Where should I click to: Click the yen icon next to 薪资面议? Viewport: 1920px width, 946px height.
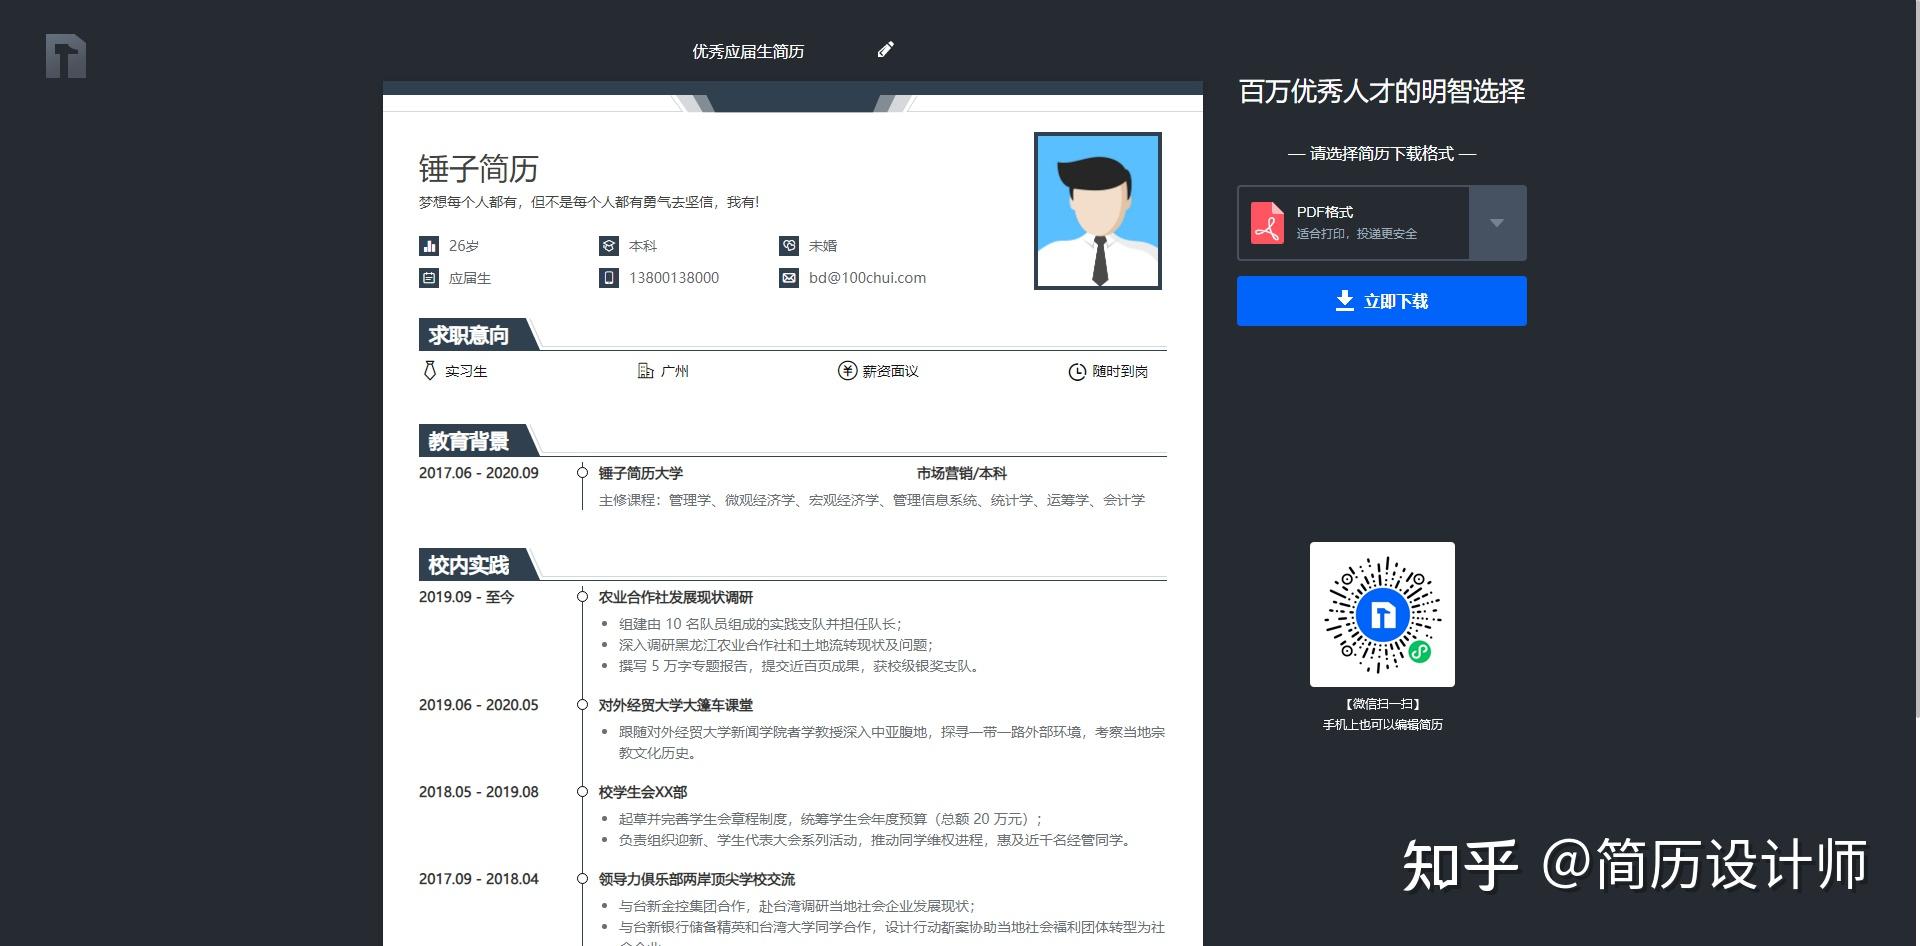pos(847,371)
